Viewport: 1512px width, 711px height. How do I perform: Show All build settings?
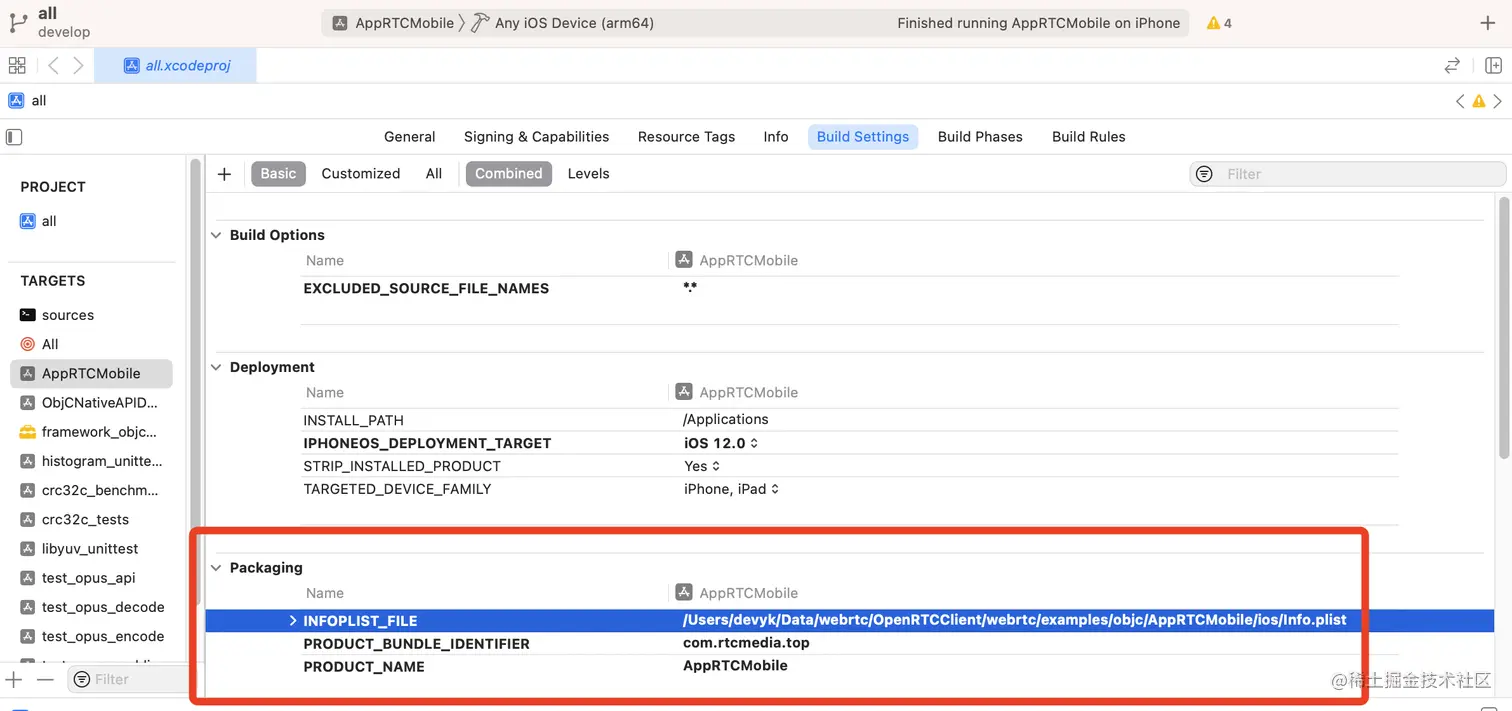pos(433,173)
